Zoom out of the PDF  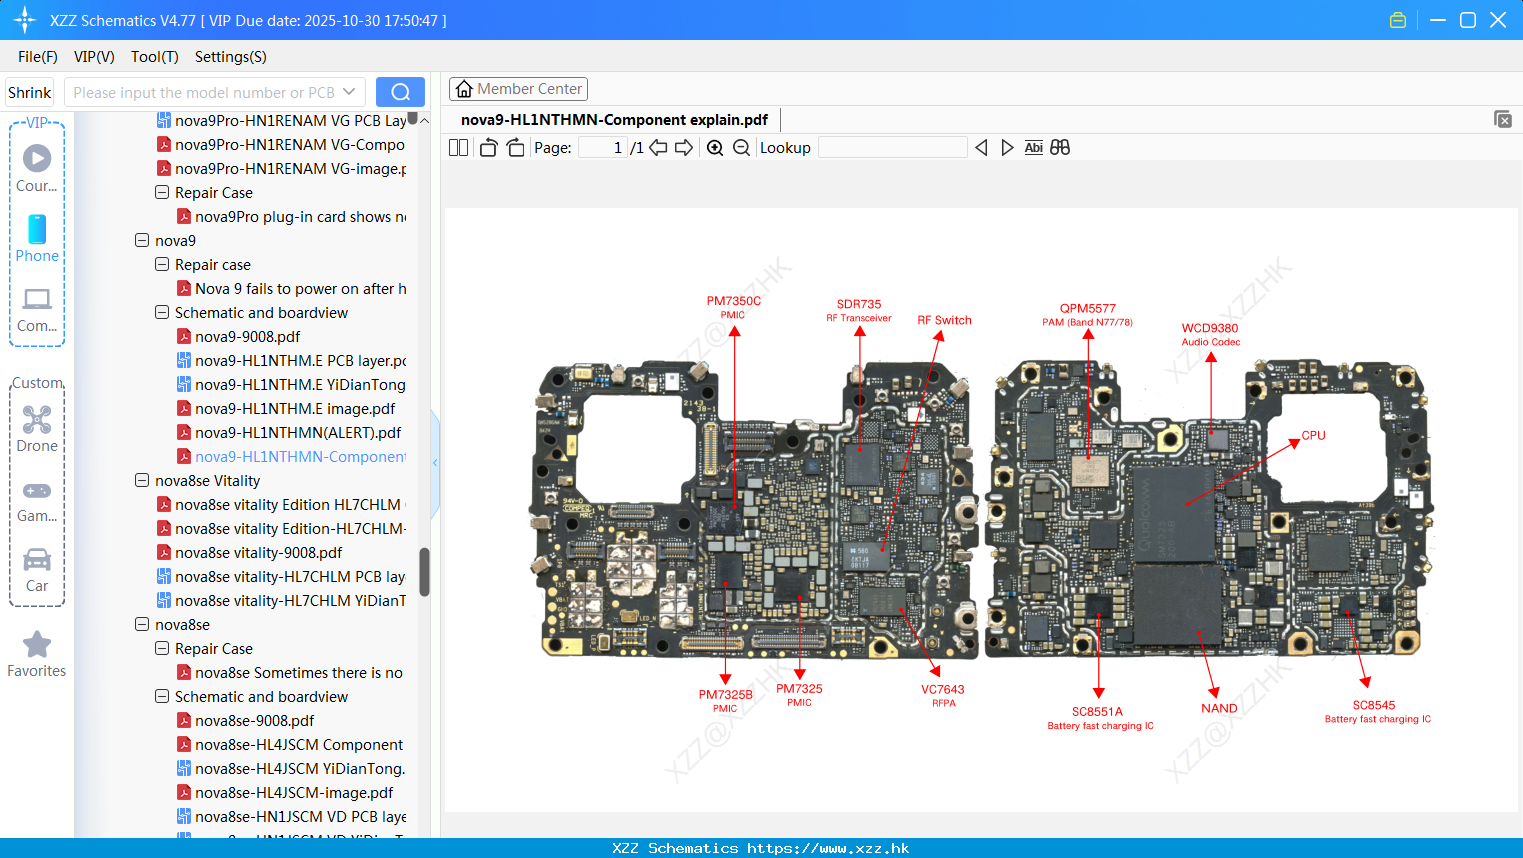coord(741,147)
